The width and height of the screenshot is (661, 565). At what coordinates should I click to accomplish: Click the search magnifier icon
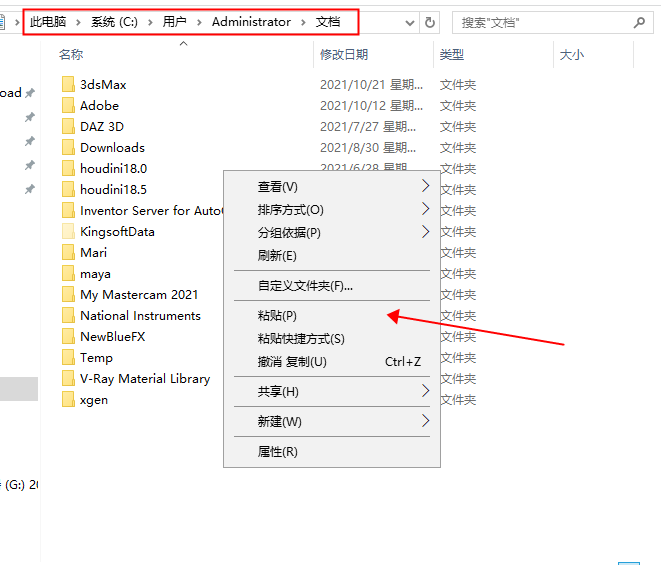(639, 22)
